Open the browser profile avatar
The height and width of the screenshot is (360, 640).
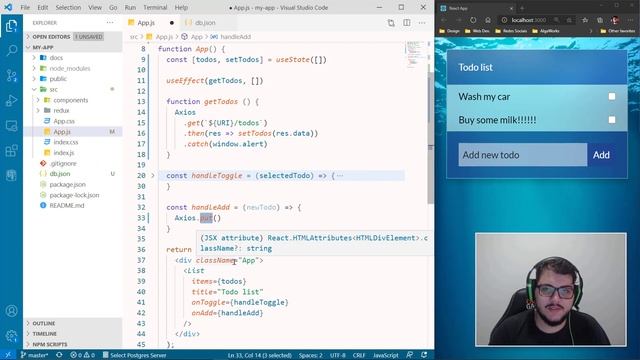(615, 20)
